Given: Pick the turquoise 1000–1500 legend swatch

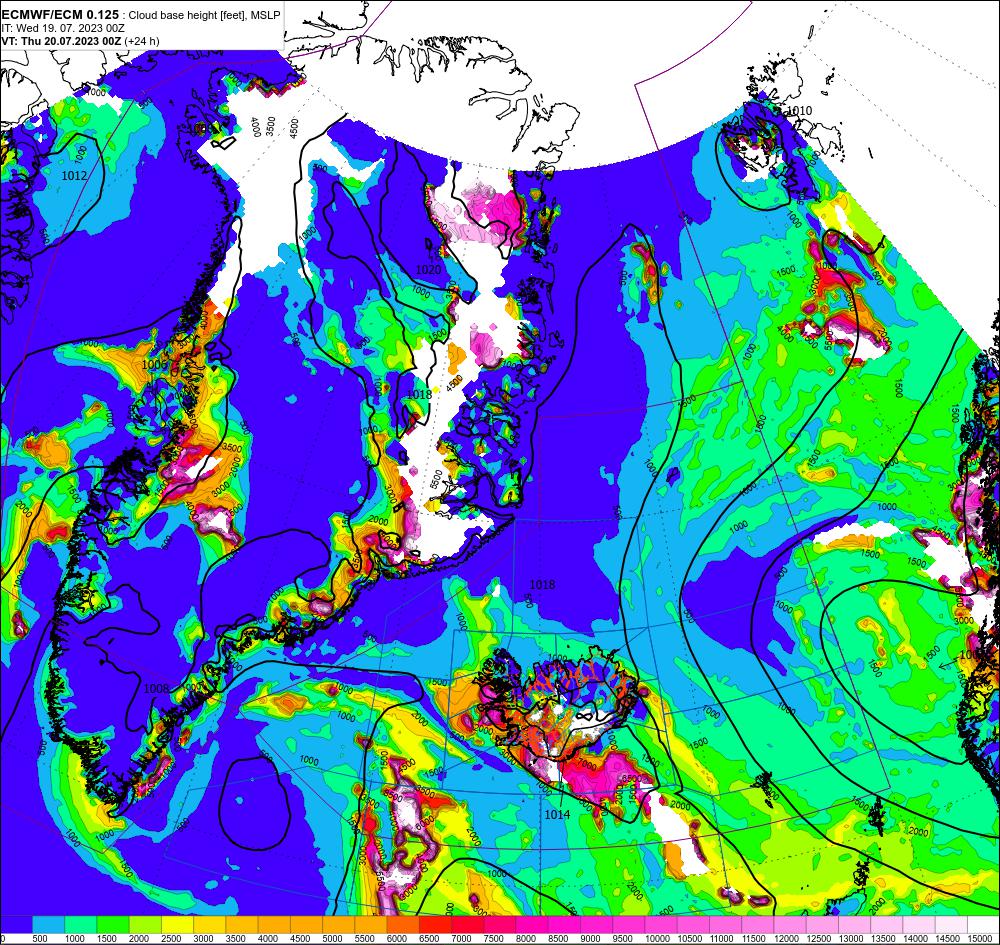Looking at the screenshot, I should pos(81,924).
